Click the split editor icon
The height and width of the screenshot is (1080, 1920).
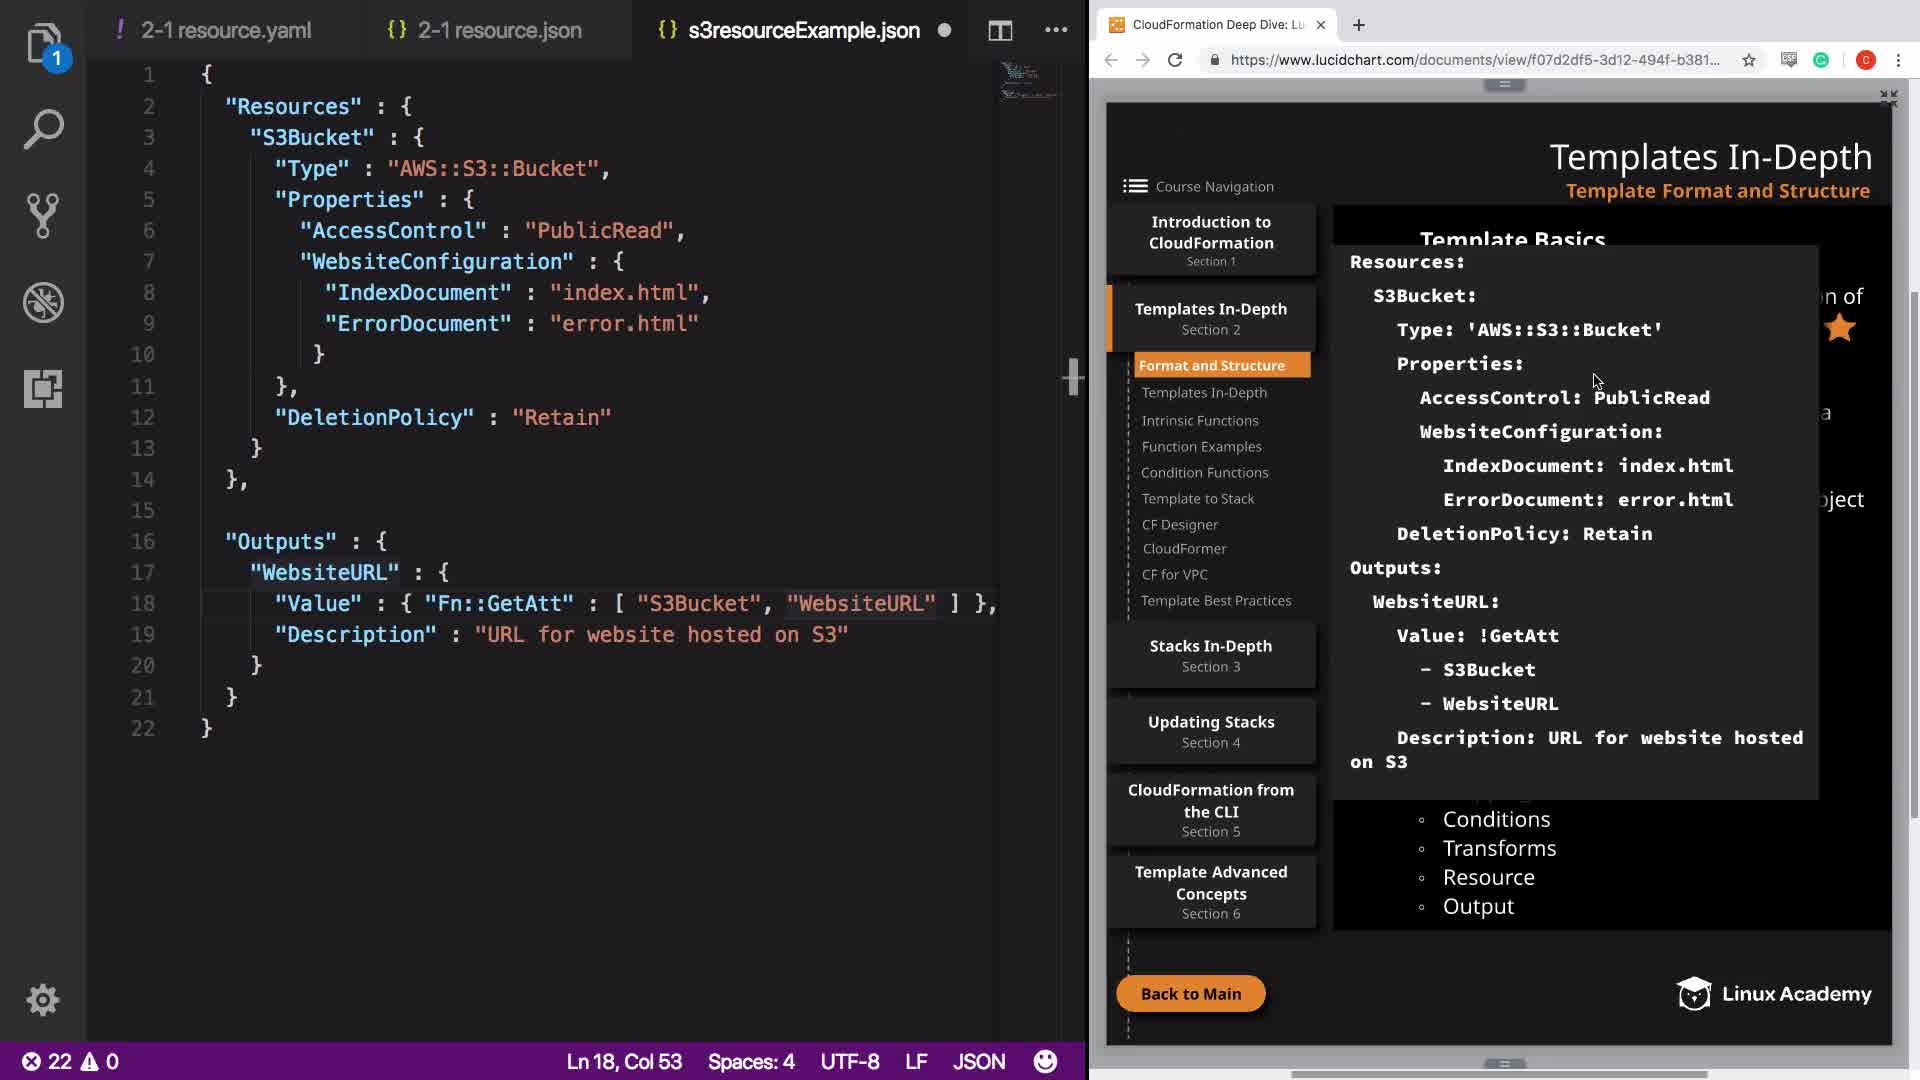(1000, 30)
